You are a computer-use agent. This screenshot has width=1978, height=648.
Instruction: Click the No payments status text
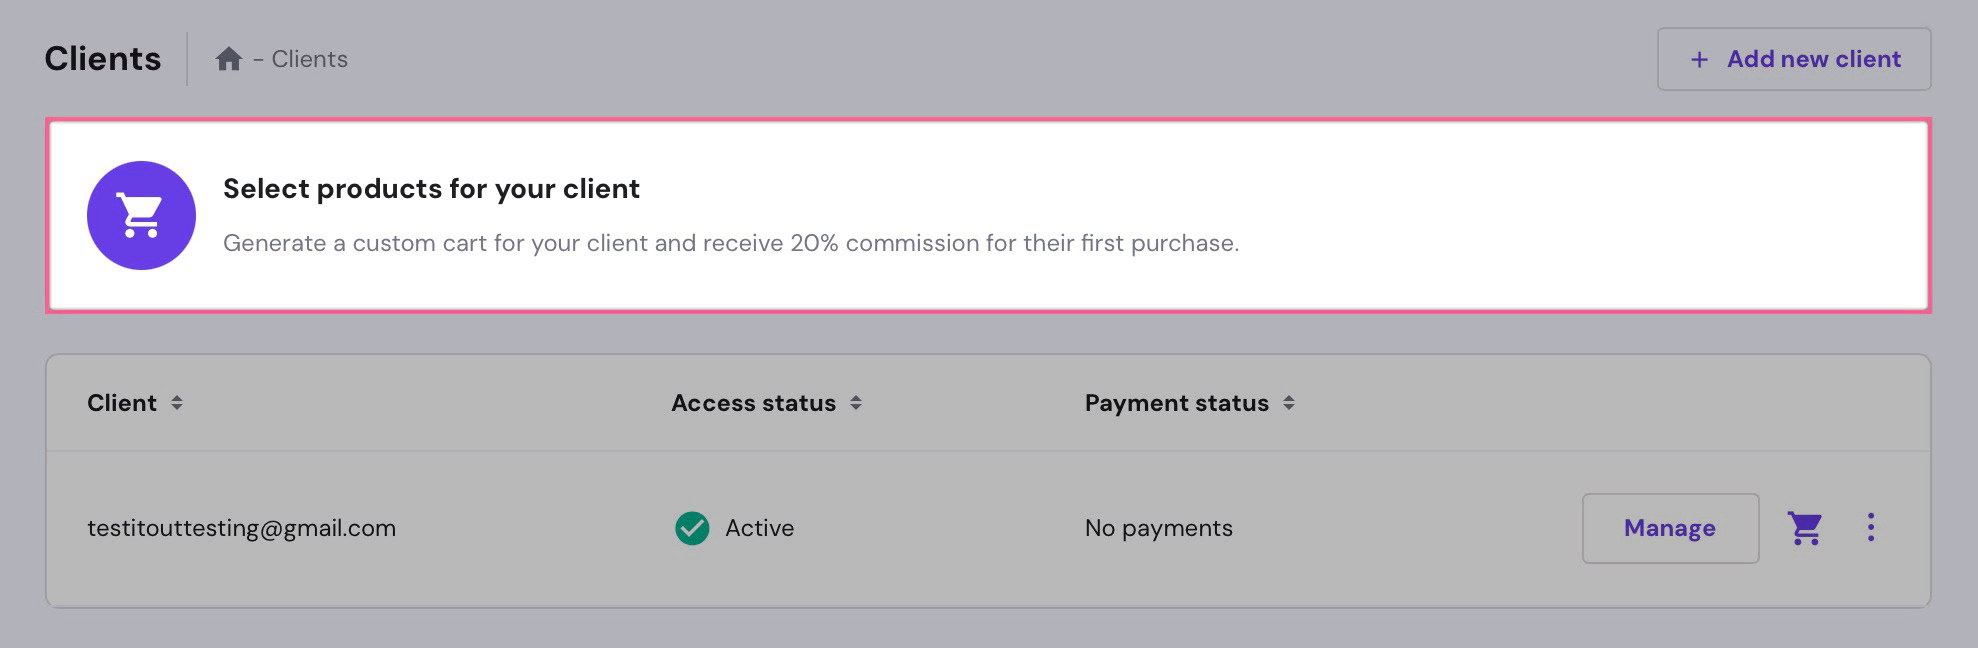(1158, 528)
